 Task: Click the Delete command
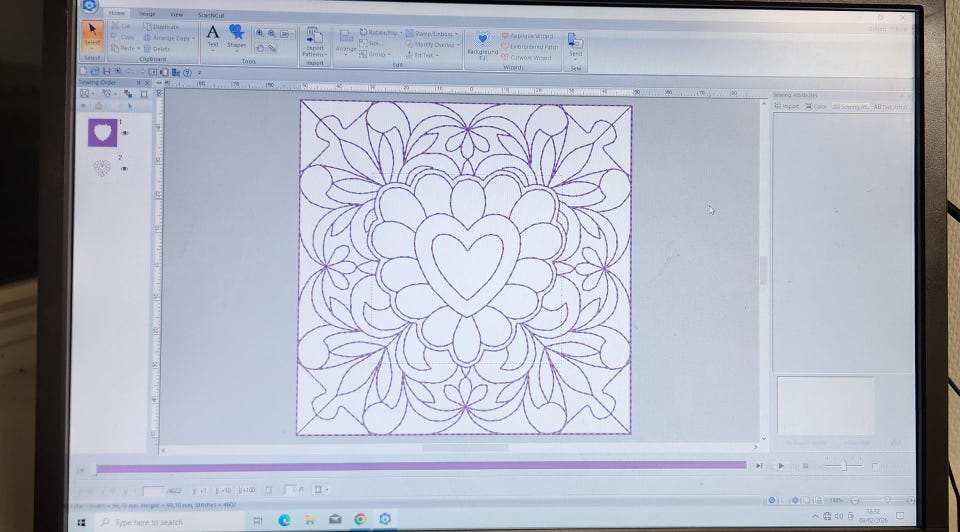(157, 48)
